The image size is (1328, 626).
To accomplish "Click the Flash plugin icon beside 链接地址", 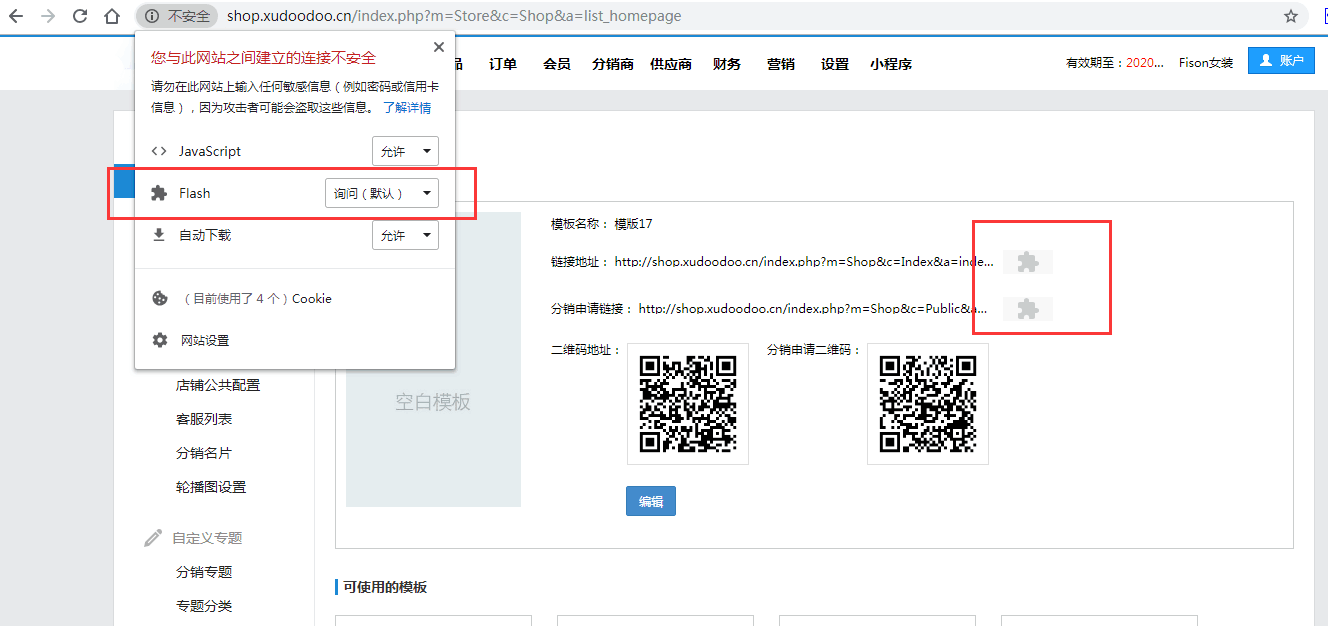I will pyautogui.click(x=1027, y=262).
